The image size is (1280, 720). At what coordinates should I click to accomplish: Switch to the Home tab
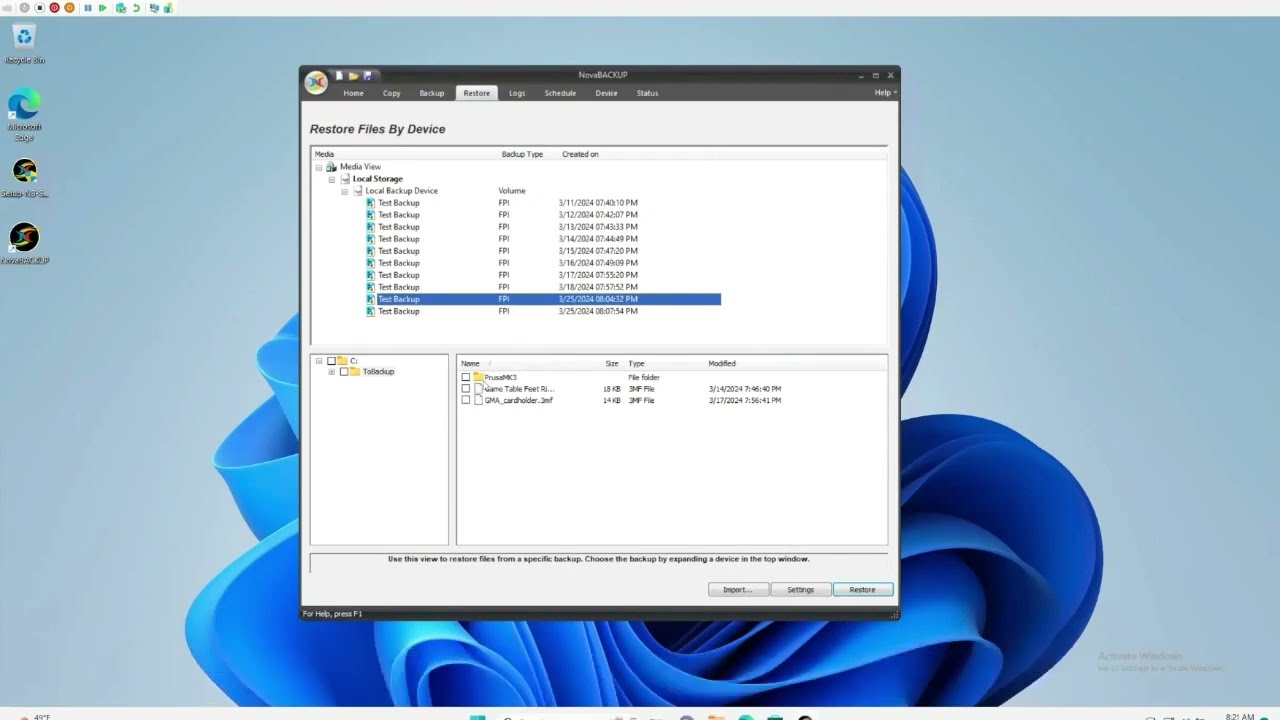click(x=353, y=93)
